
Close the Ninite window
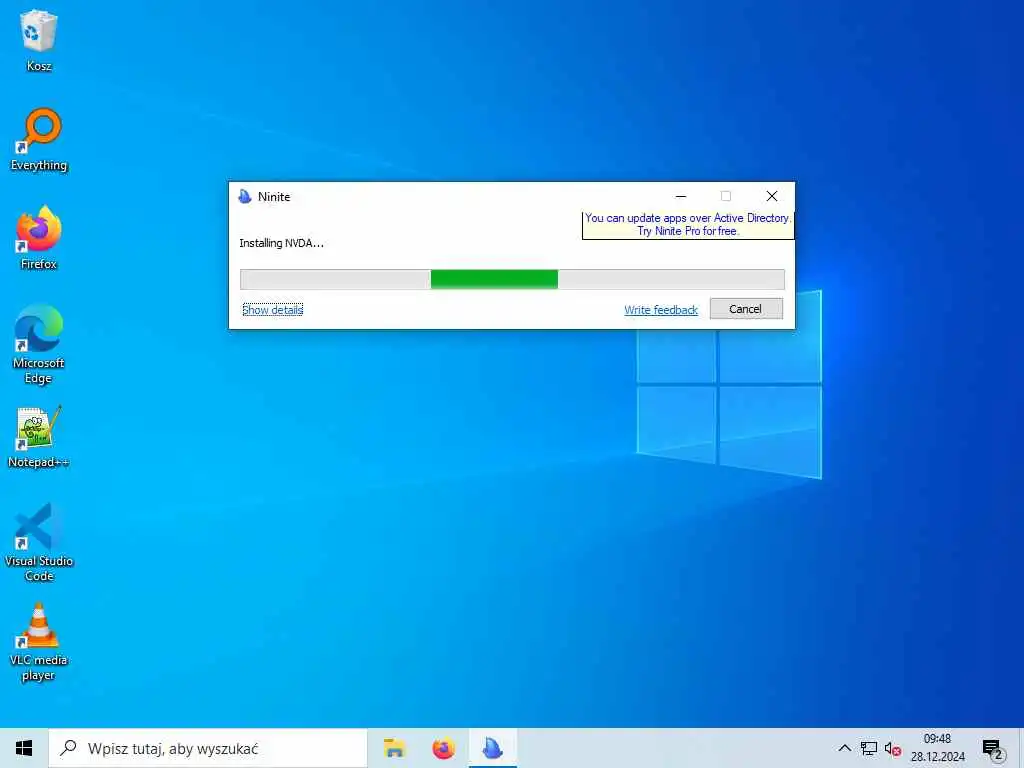771,196
